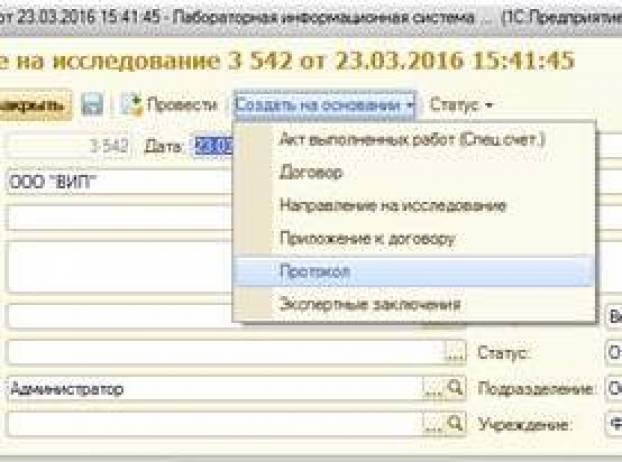622x462 pixels.
Task: Expand the Создать на основании dropdown
Action: 325,104
